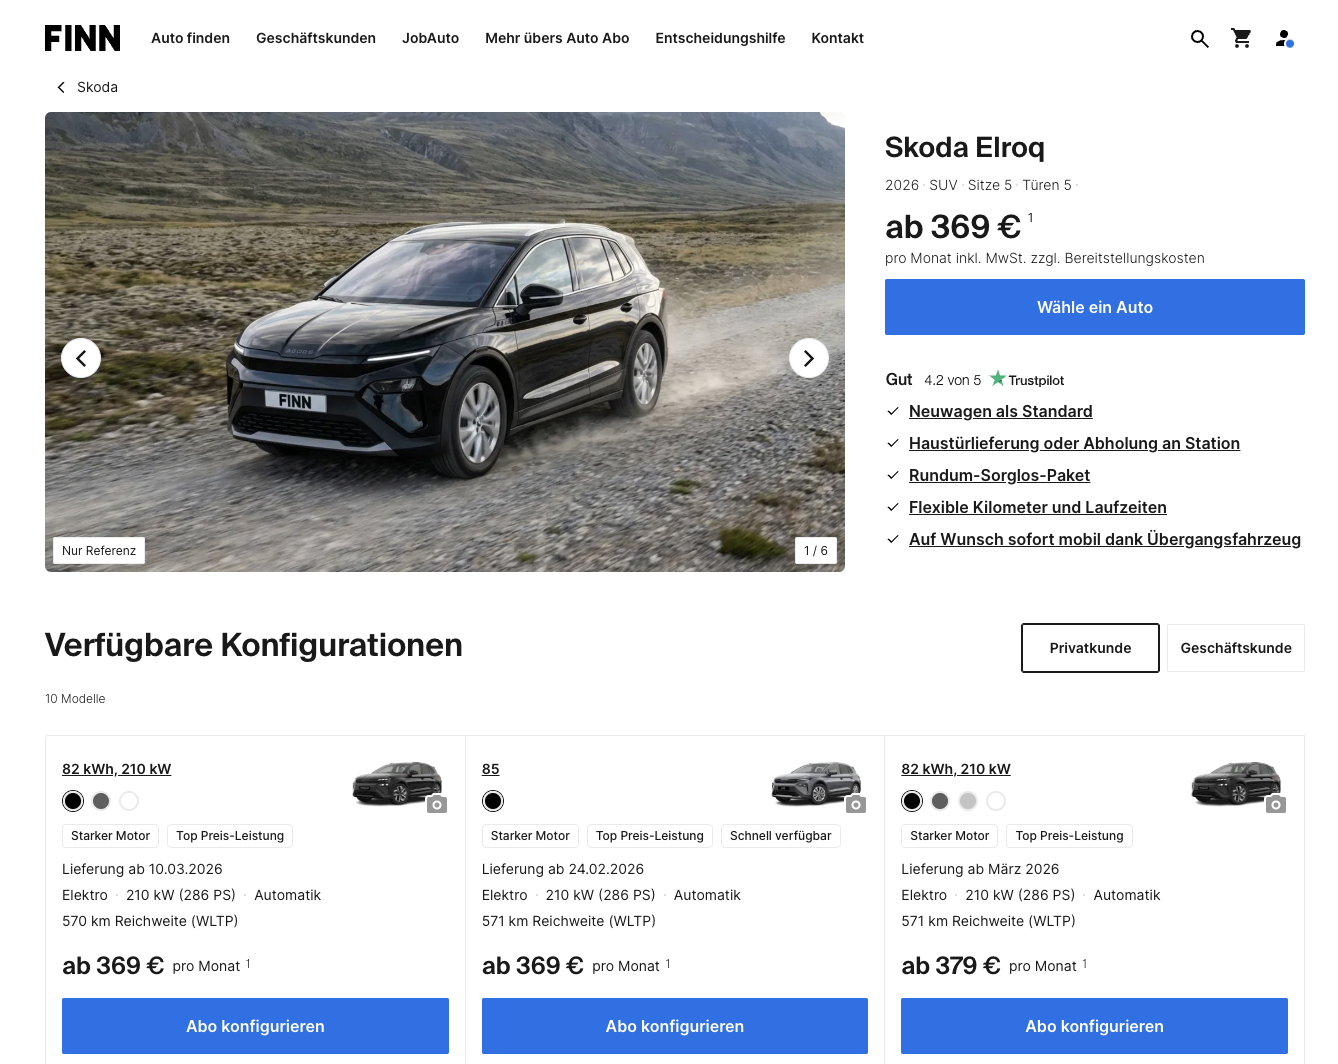Open the Auto finden menu
The height and width of the screenshot is (1064, 1338).
coord(190,38)
